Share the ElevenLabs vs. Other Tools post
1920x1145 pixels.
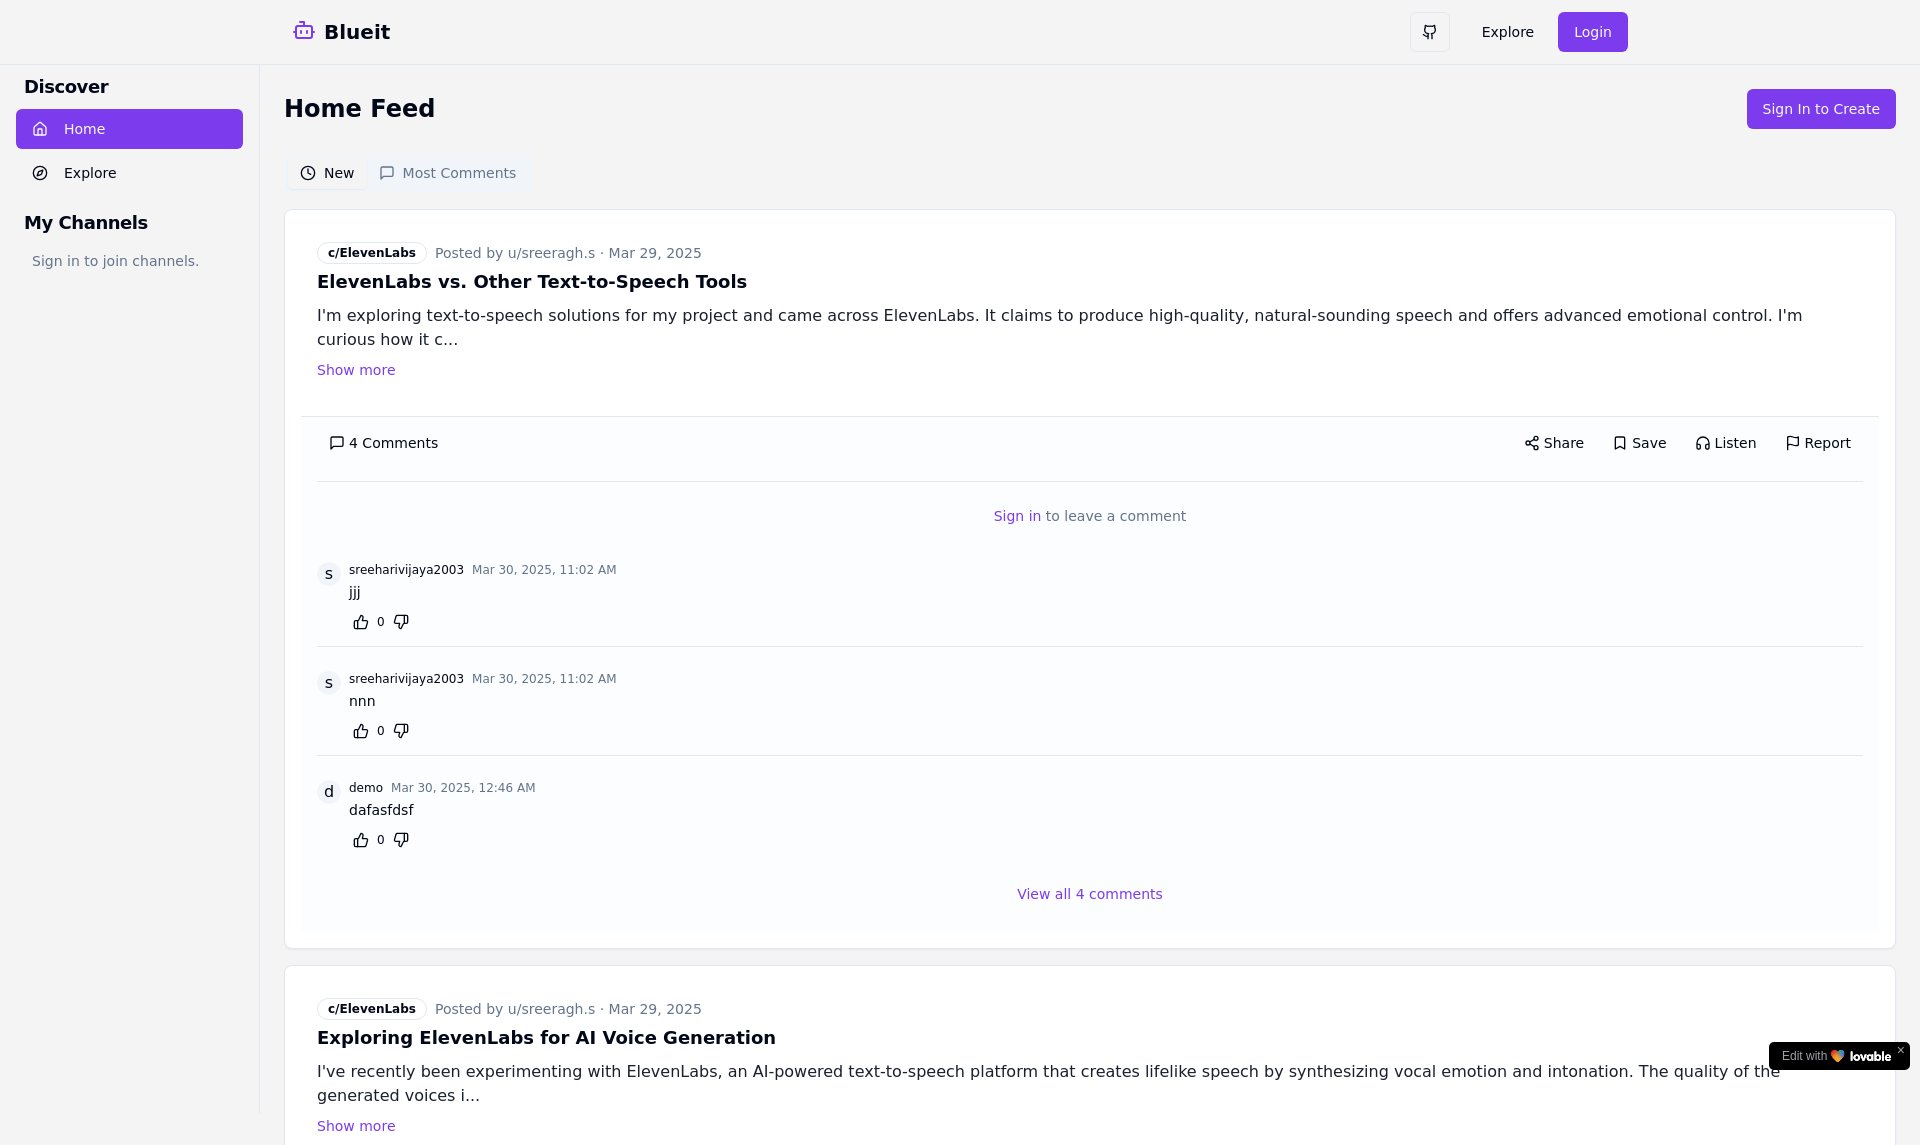coord(1553,443)
